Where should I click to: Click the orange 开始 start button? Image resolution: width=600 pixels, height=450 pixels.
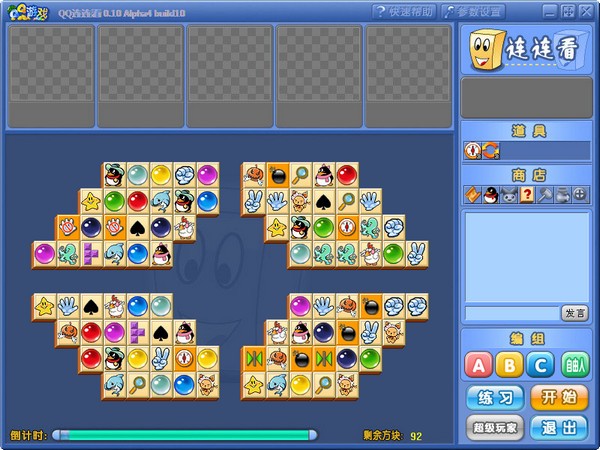[x=559, y=398]
